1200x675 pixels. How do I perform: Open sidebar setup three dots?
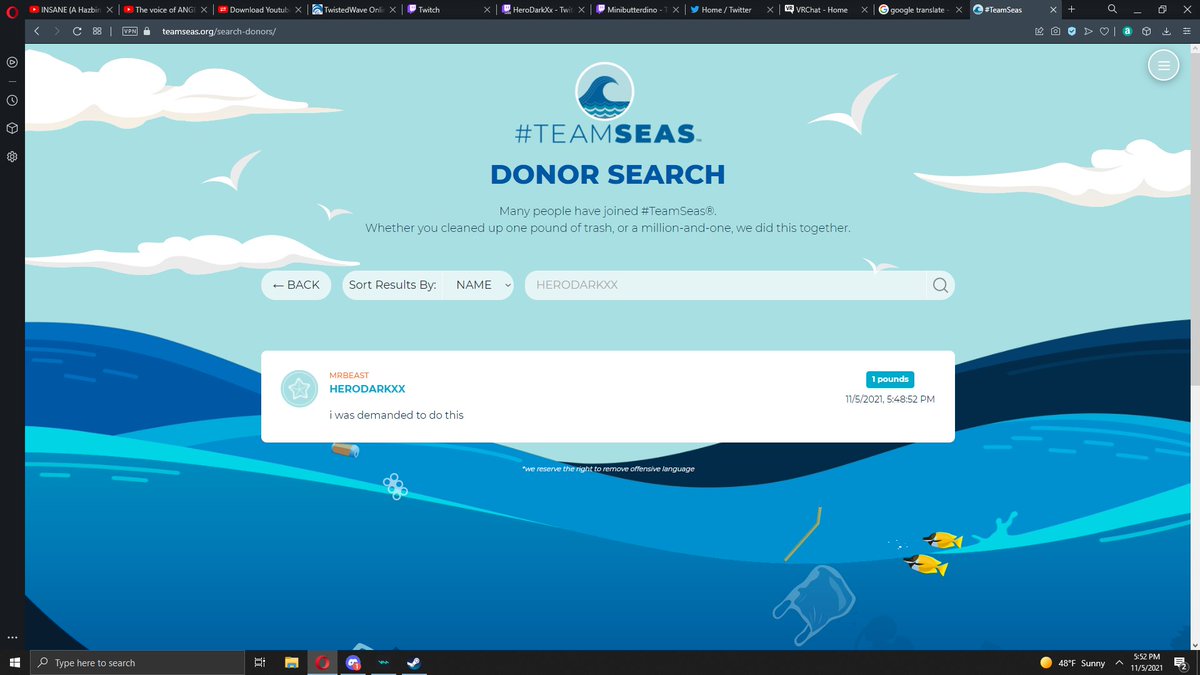[12, 638]
